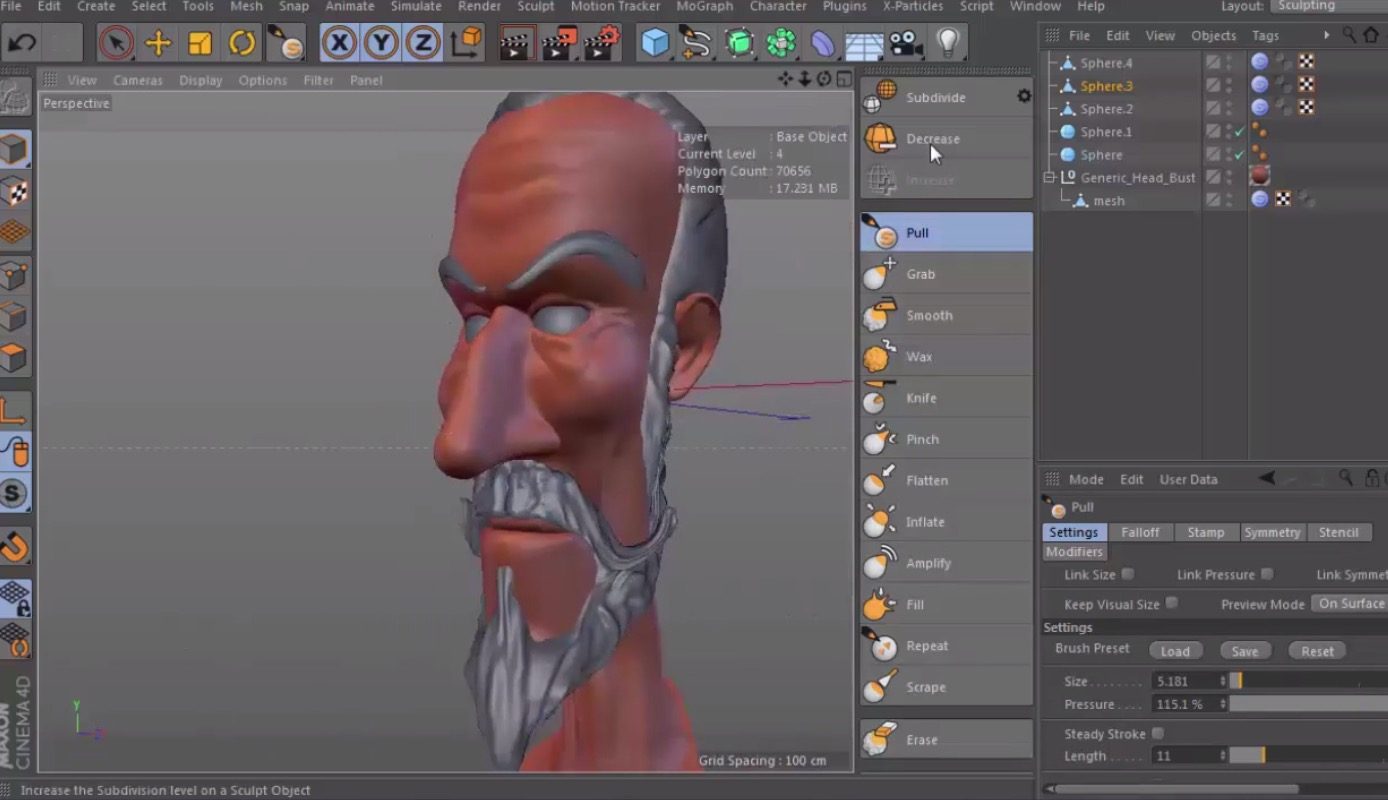Click the Subdivide sculpt button

click(935, 97)
